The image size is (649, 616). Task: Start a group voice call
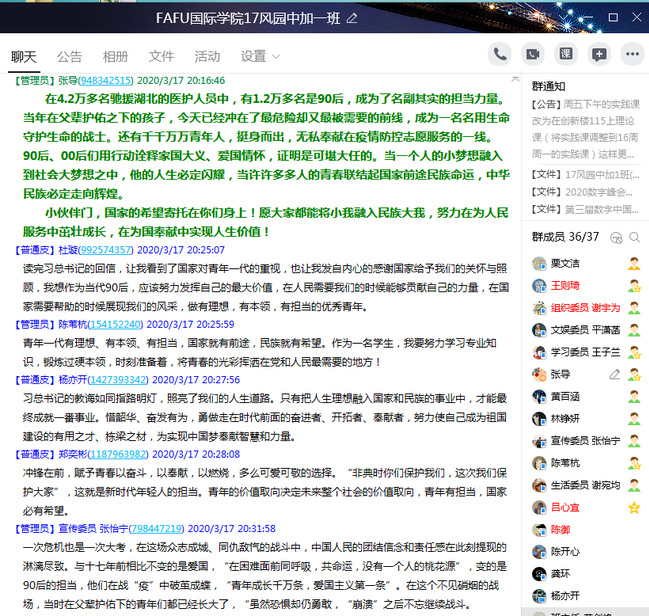pos(500,54)
